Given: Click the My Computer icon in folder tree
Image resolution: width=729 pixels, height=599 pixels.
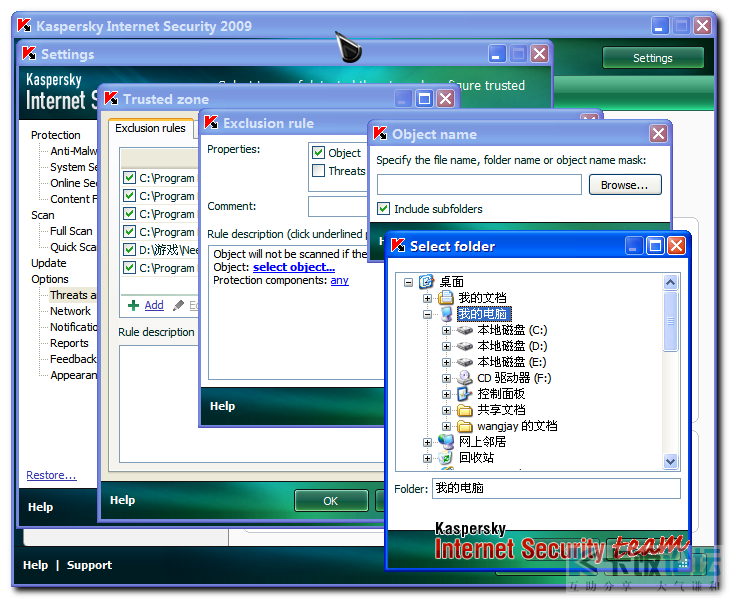Looking at the screenshot, I should click(446, 314).
